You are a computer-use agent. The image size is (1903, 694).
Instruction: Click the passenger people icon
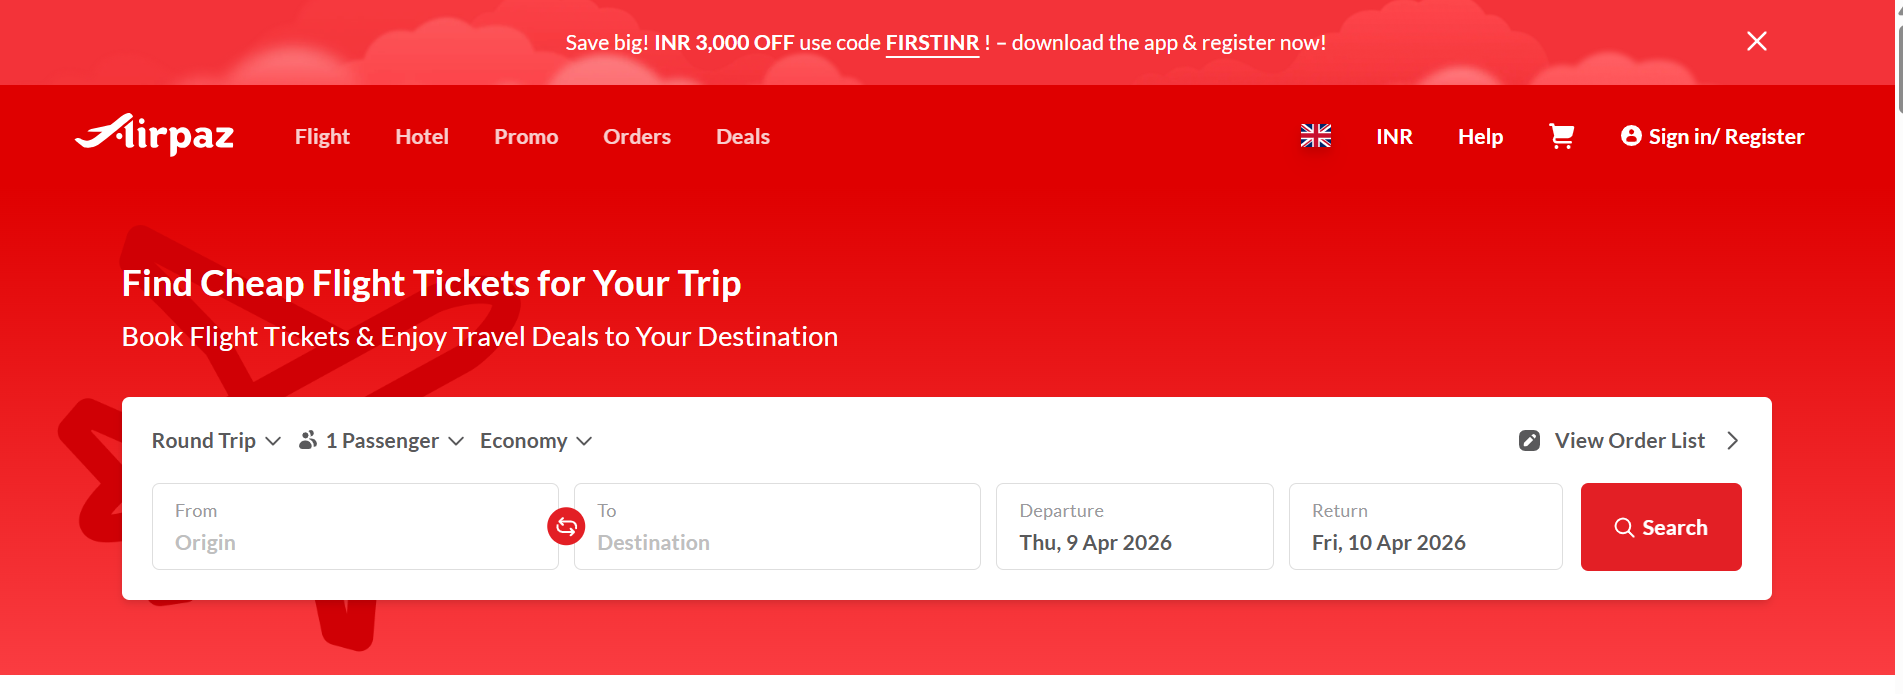click(x=308, y=441)
